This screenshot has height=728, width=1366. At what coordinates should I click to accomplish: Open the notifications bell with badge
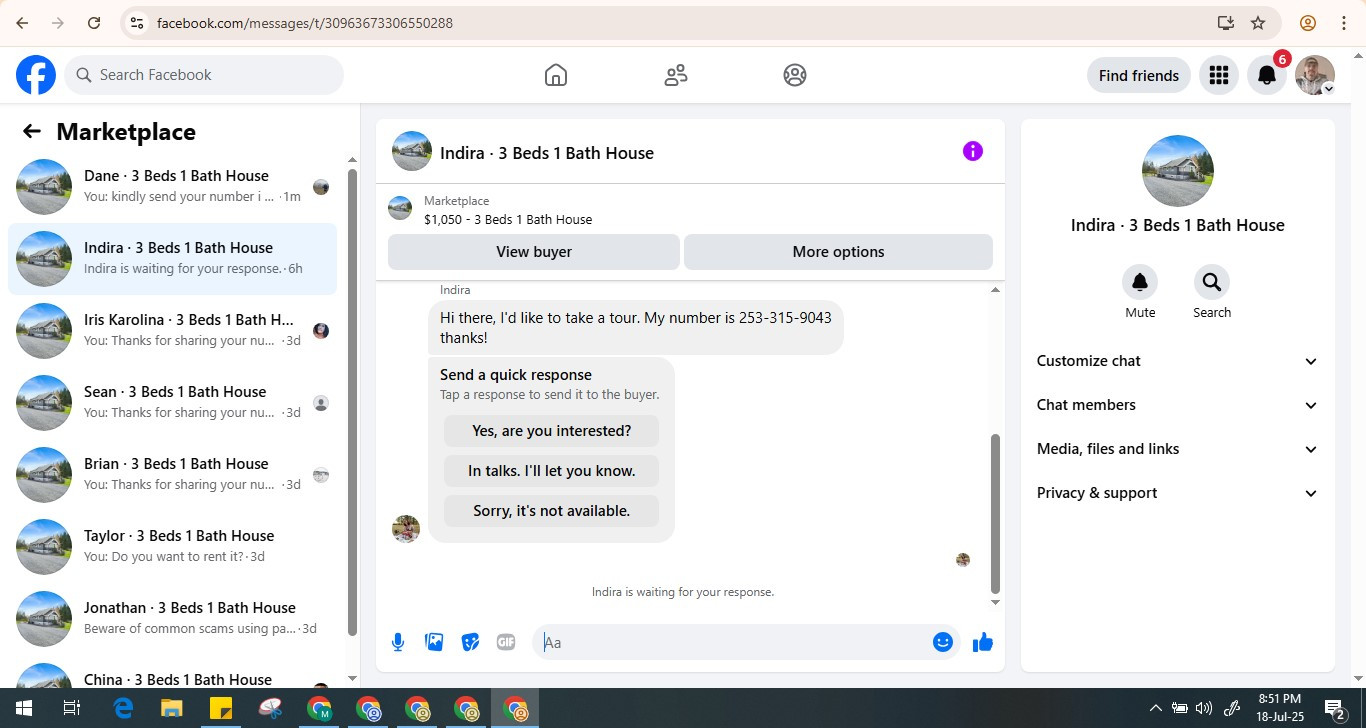(x=1267, y=75)
